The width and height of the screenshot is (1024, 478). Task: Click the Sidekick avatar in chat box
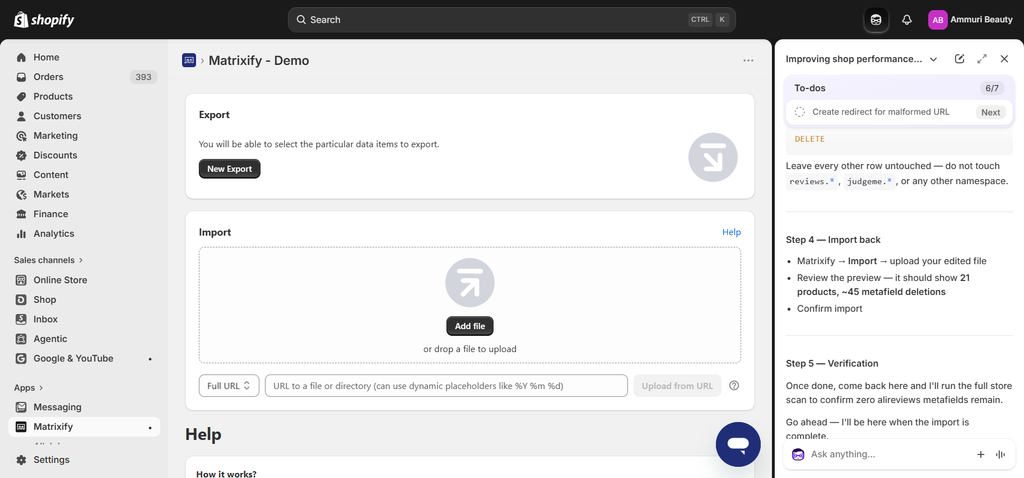pos(797,454)
